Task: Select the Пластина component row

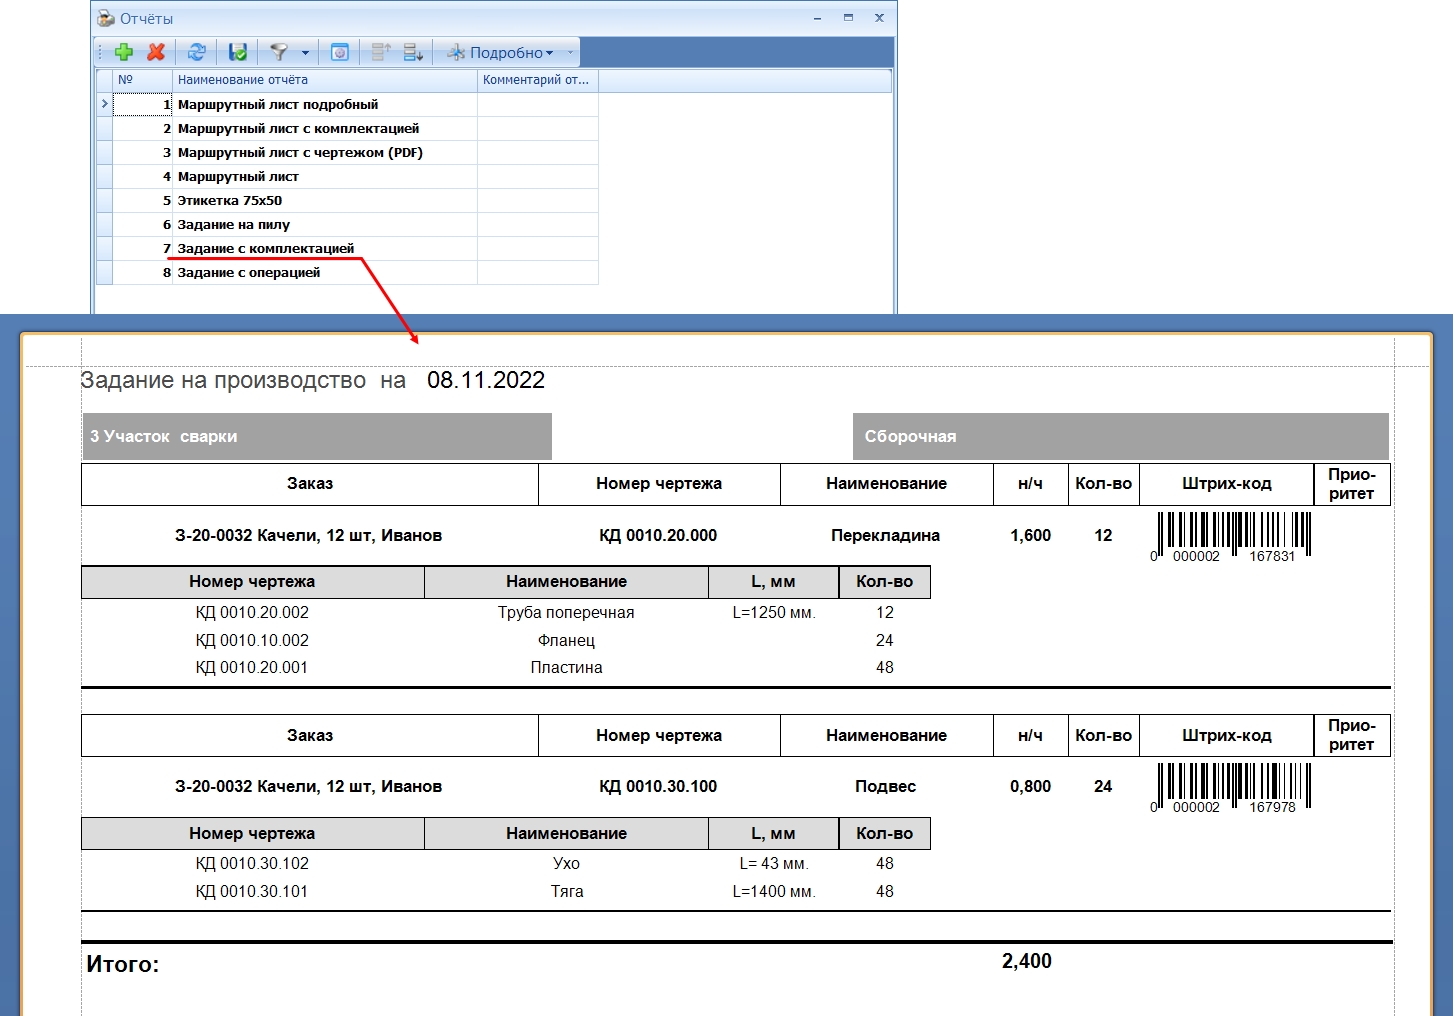Action: (566, 667)
